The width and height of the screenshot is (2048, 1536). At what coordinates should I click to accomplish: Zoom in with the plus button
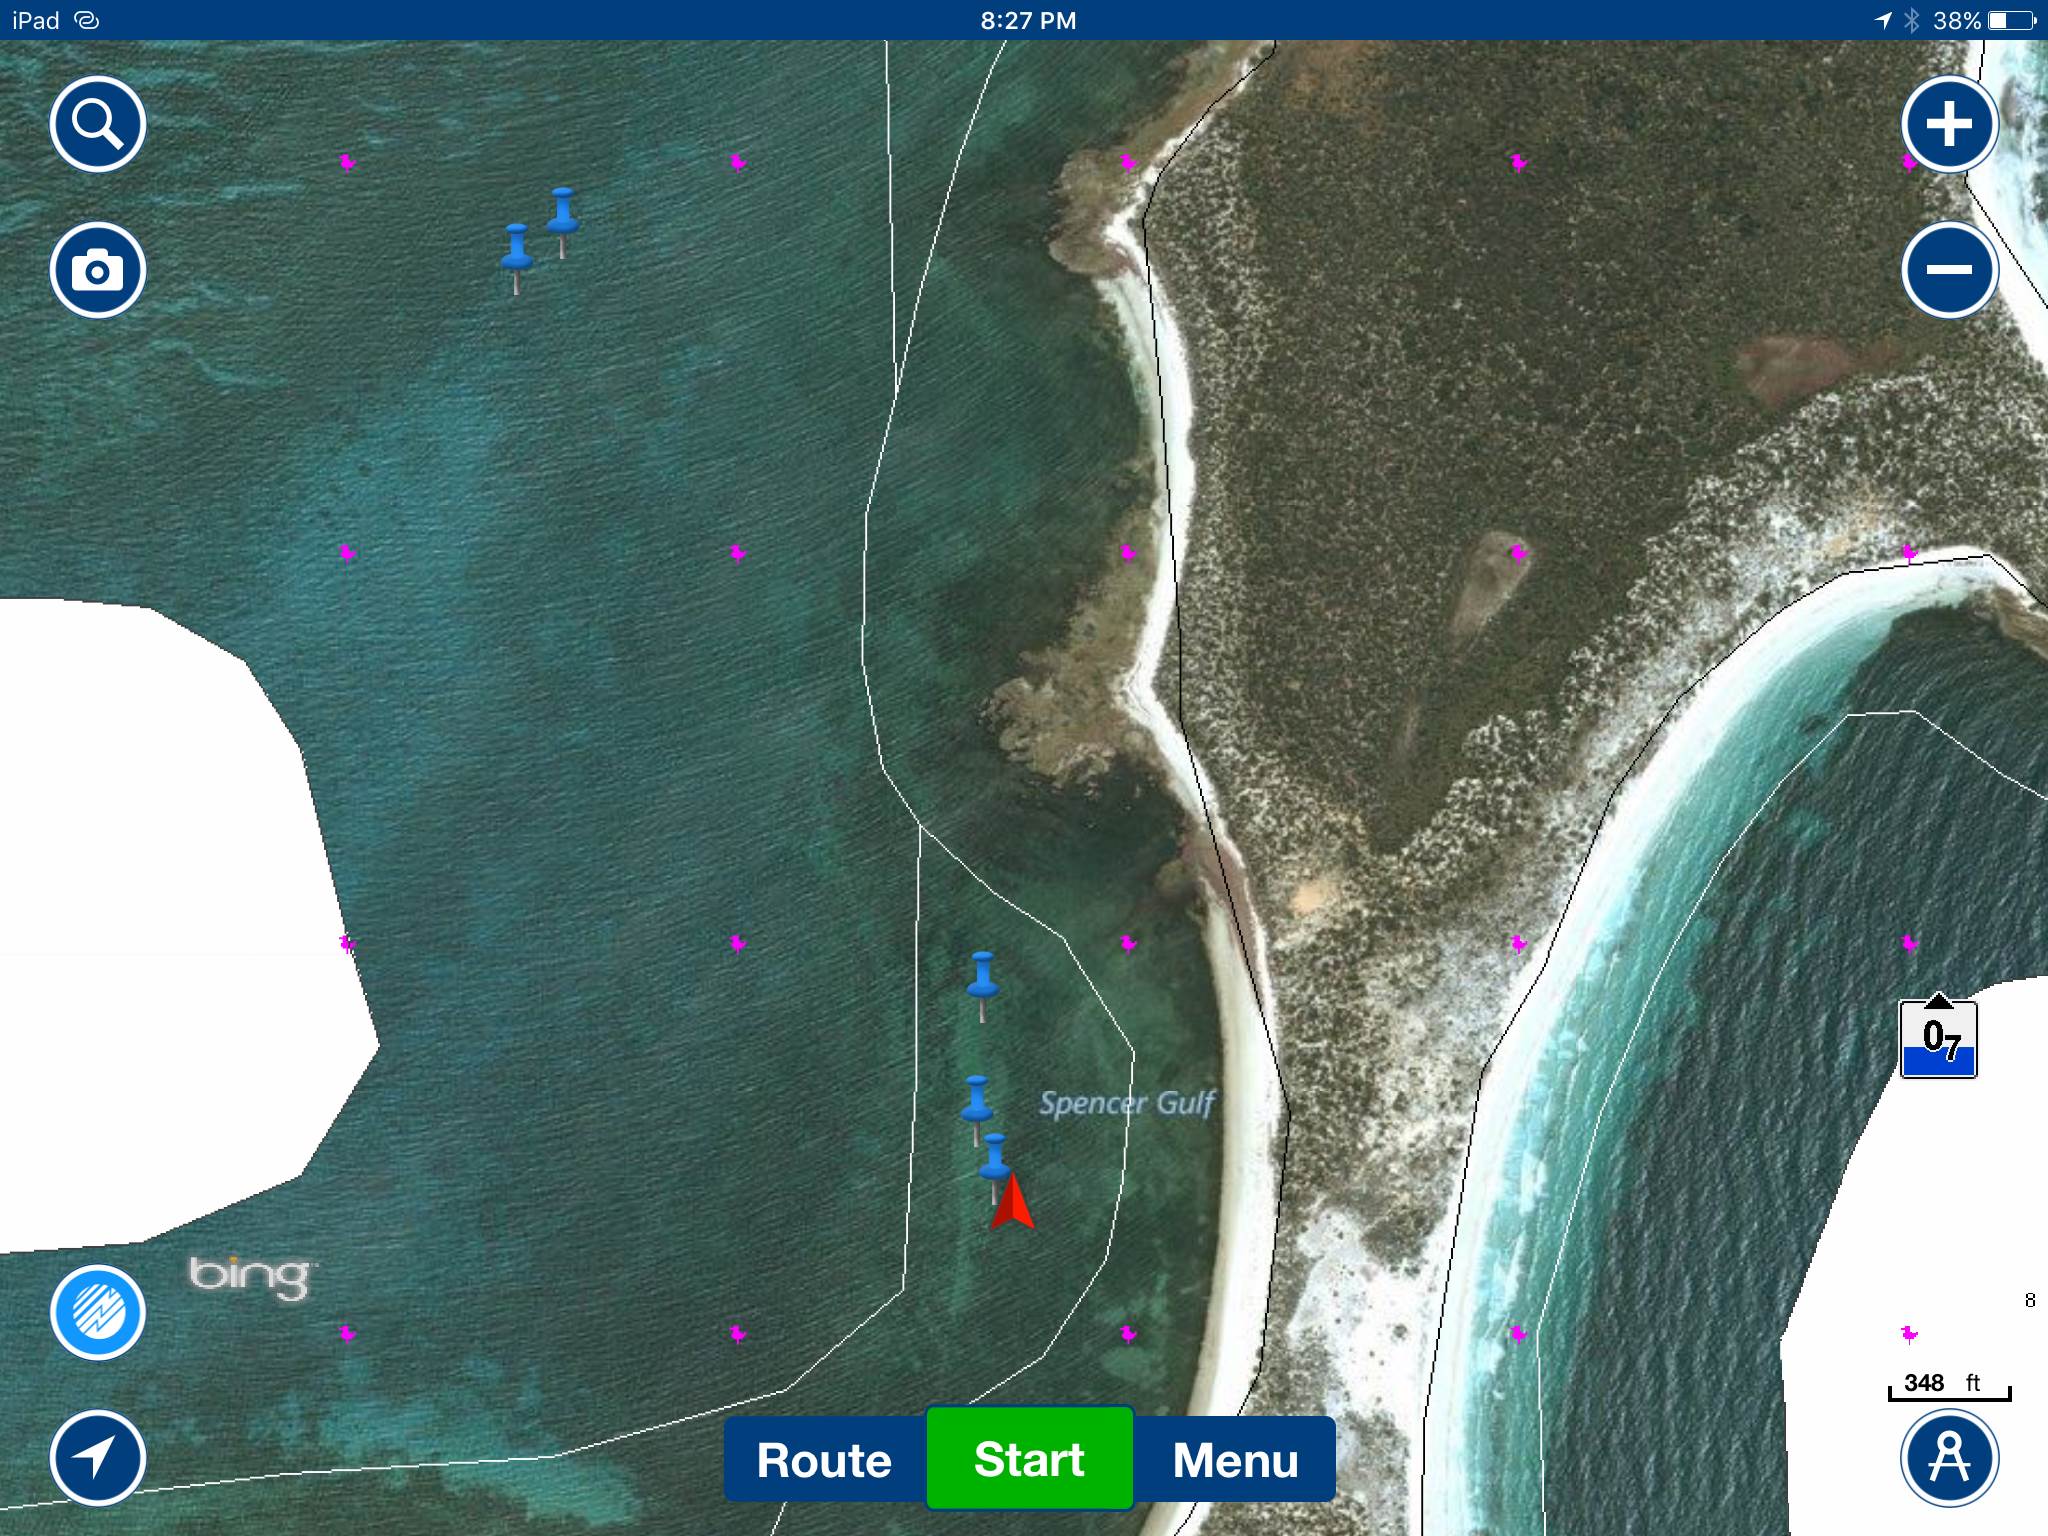(x=1949, y=124)
